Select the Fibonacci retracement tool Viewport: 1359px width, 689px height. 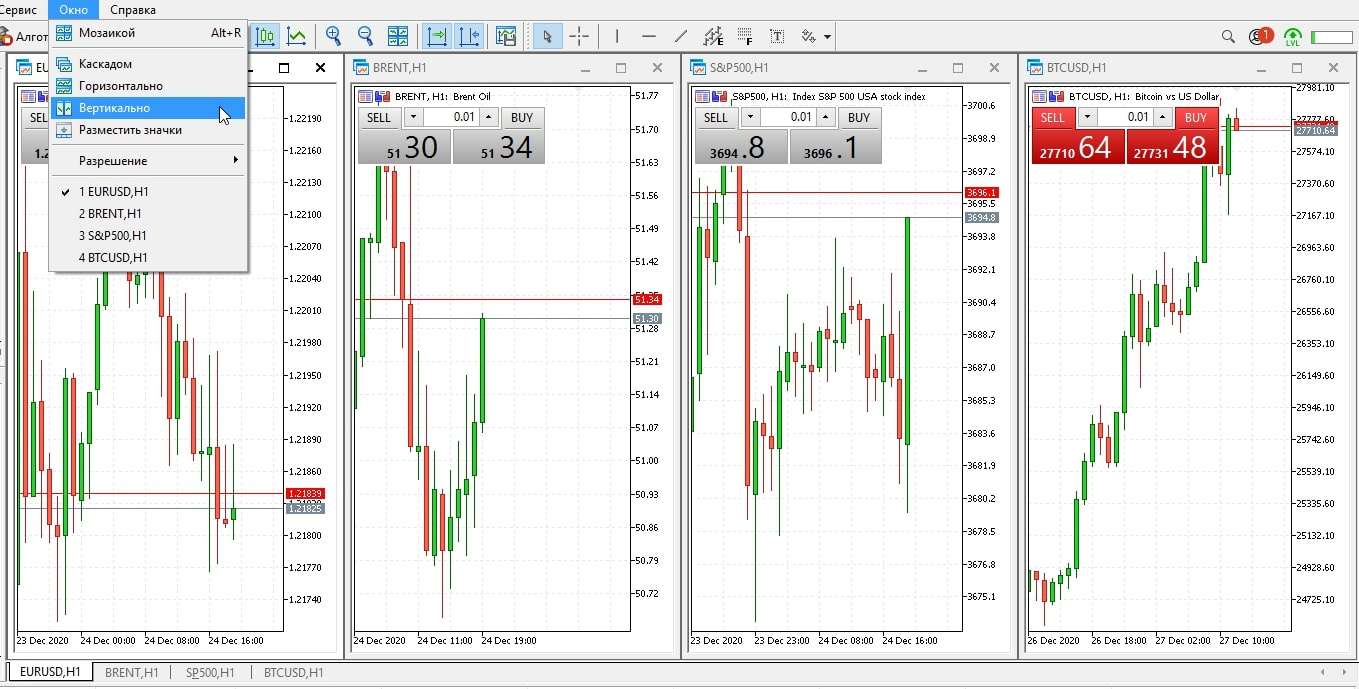[745, 37]
